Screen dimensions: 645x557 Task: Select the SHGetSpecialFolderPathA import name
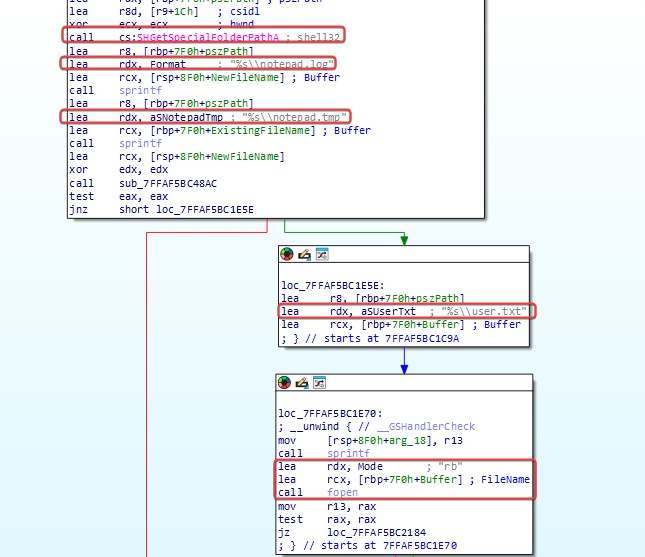click(x=208, y=37)
